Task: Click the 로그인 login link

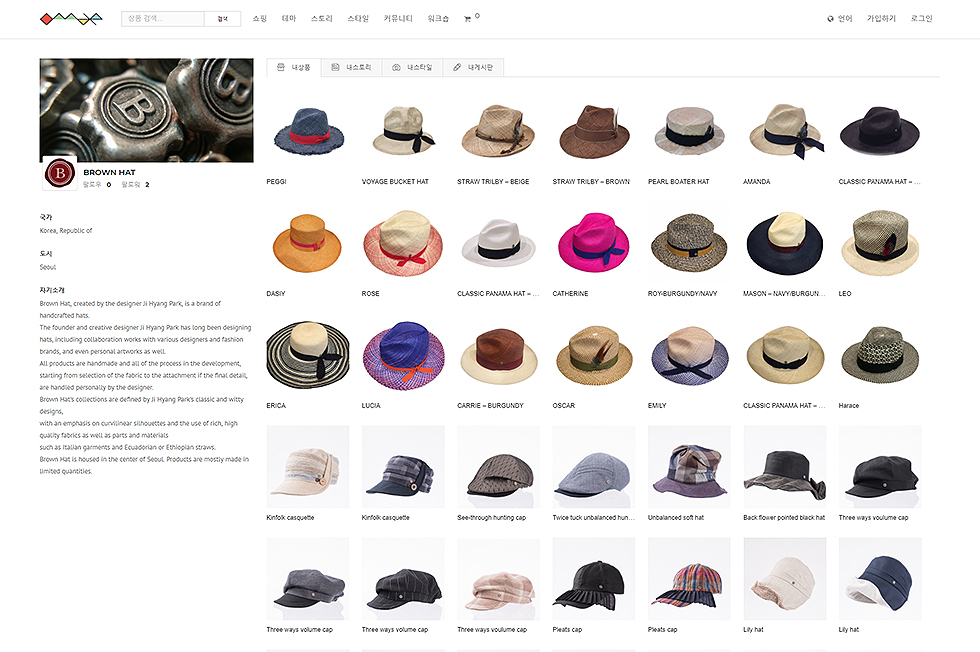Action: 921,19
